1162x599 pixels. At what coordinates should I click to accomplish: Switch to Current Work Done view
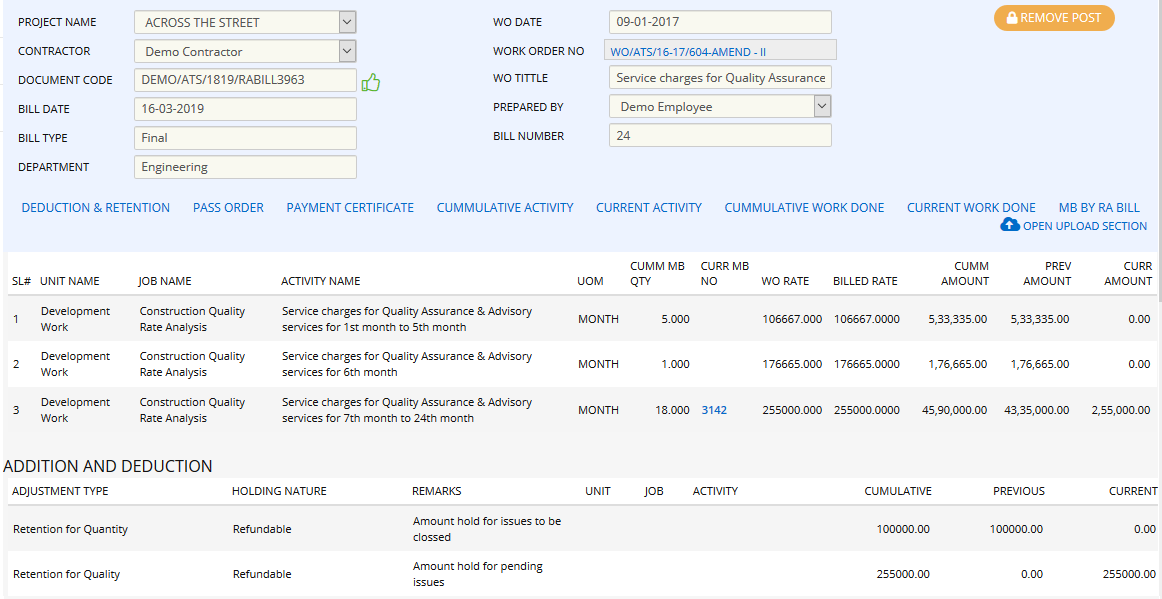(x=971, y=208)
